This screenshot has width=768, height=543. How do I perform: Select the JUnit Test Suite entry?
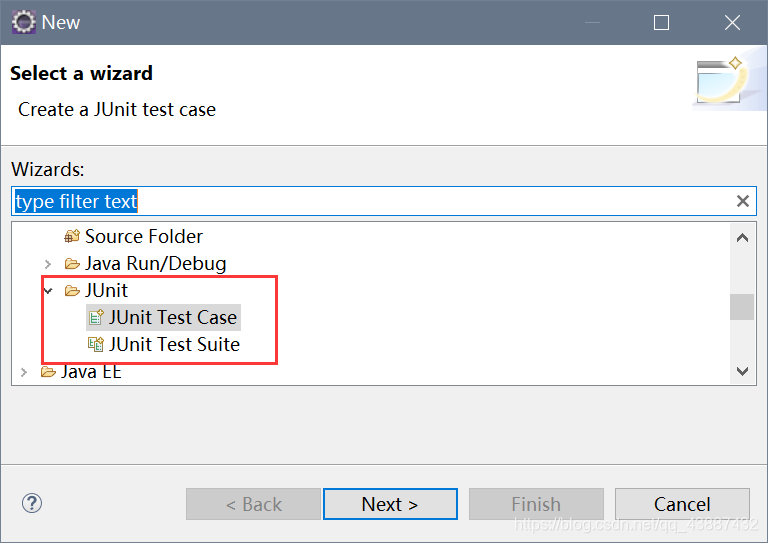coord(174,345)
